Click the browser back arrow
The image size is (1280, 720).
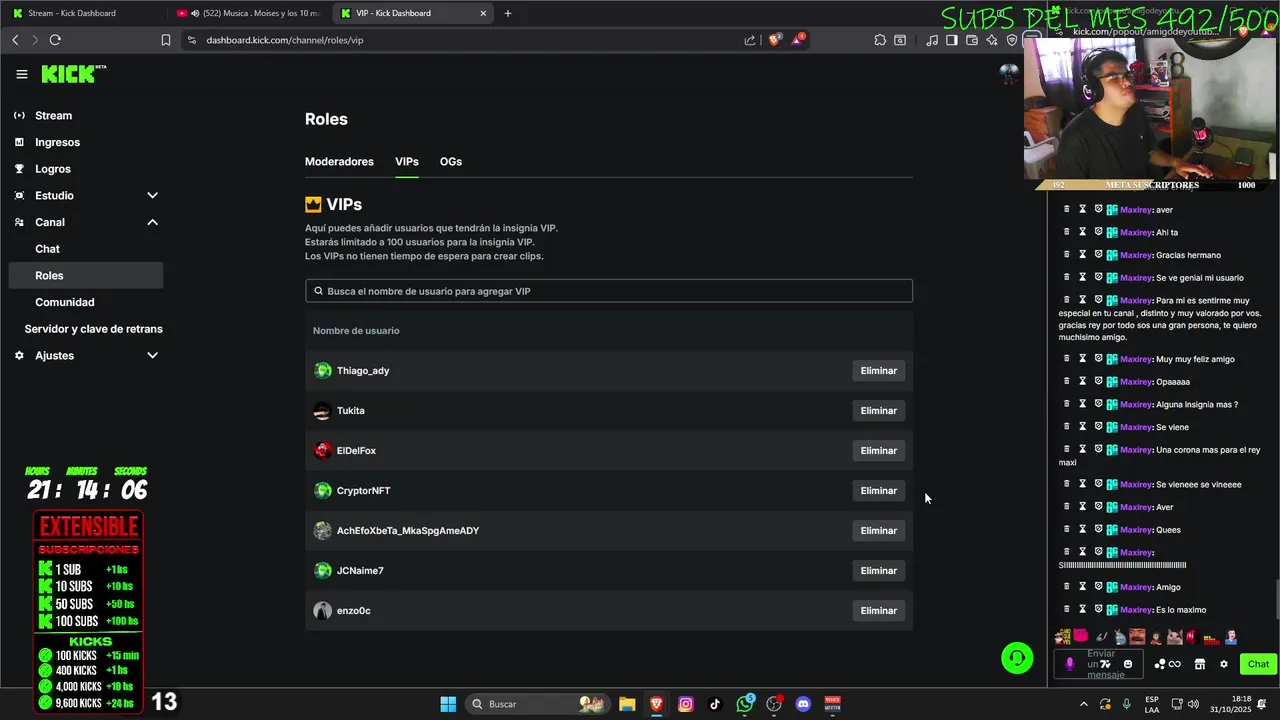tap(15, 40)
